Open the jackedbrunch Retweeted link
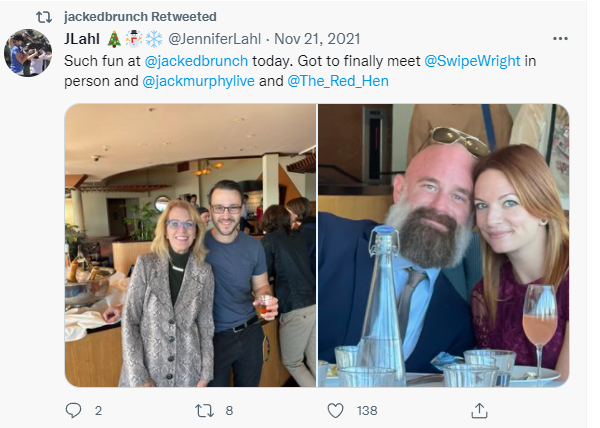Image resolution: width=600 pixels, height=428 pixels. (139, 17)
